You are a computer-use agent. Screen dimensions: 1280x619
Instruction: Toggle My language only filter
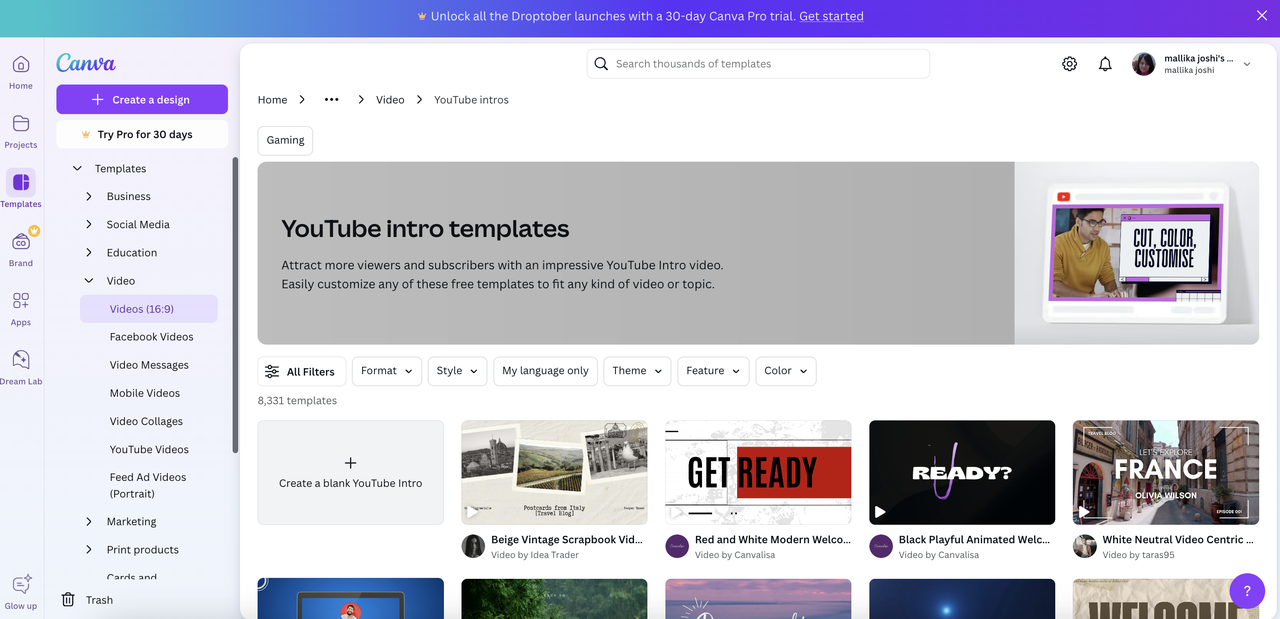point(545,371)
